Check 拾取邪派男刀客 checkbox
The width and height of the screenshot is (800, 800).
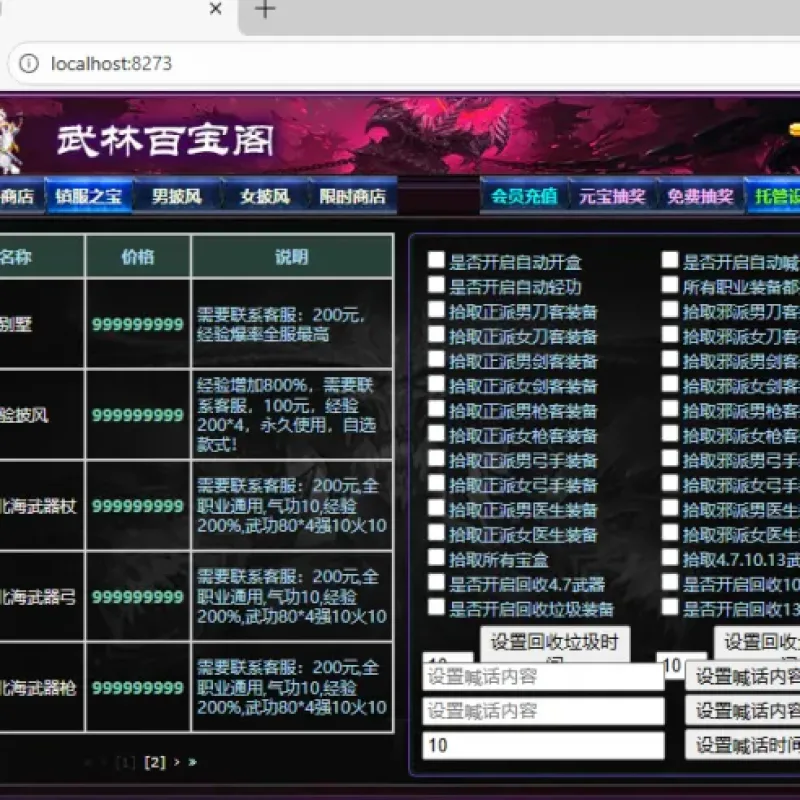[670, 309]
